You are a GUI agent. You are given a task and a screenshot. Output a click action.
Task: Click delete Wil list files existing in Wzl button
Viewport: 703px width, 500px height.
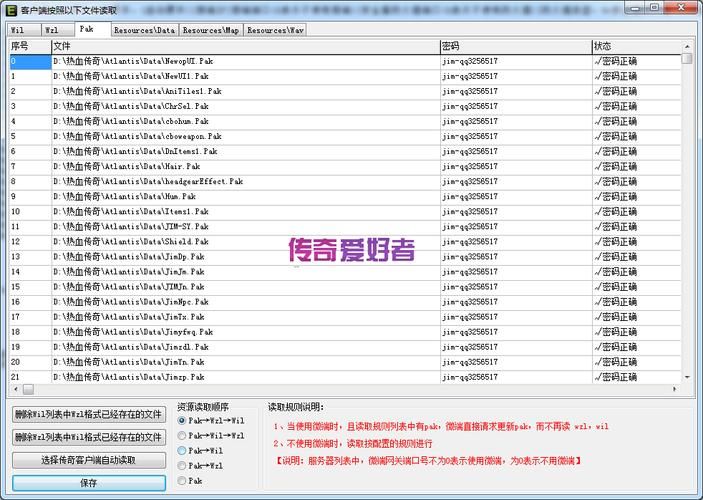[x=89, y=414]
